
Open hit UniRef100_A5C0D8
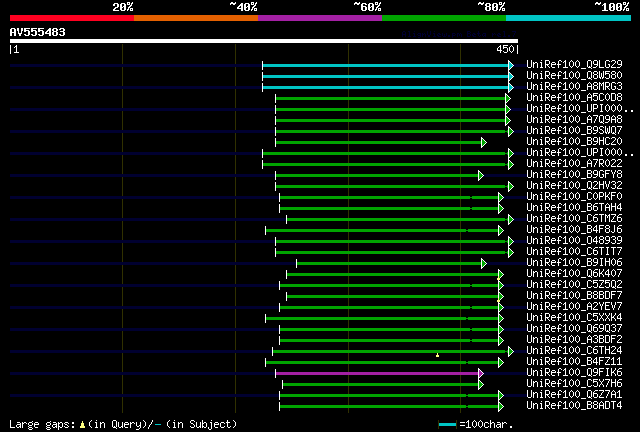pyautogui.click(x=574, y=97)
